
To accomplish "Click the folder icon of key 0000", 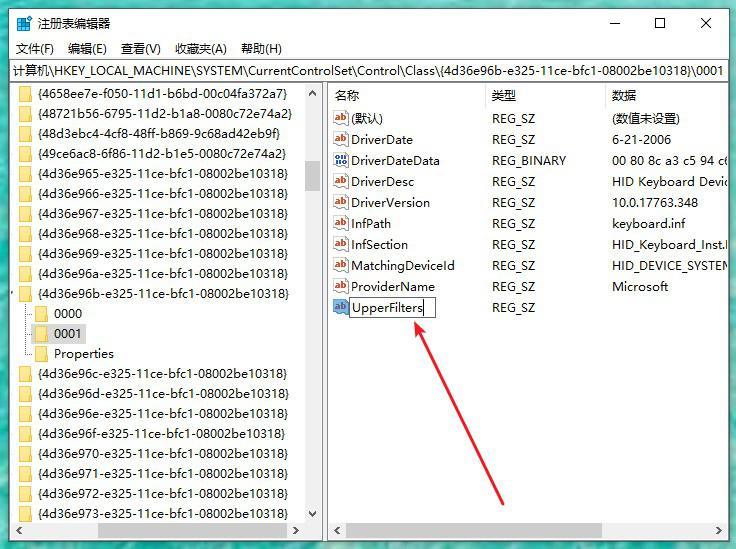I will (x=42, y=314).
